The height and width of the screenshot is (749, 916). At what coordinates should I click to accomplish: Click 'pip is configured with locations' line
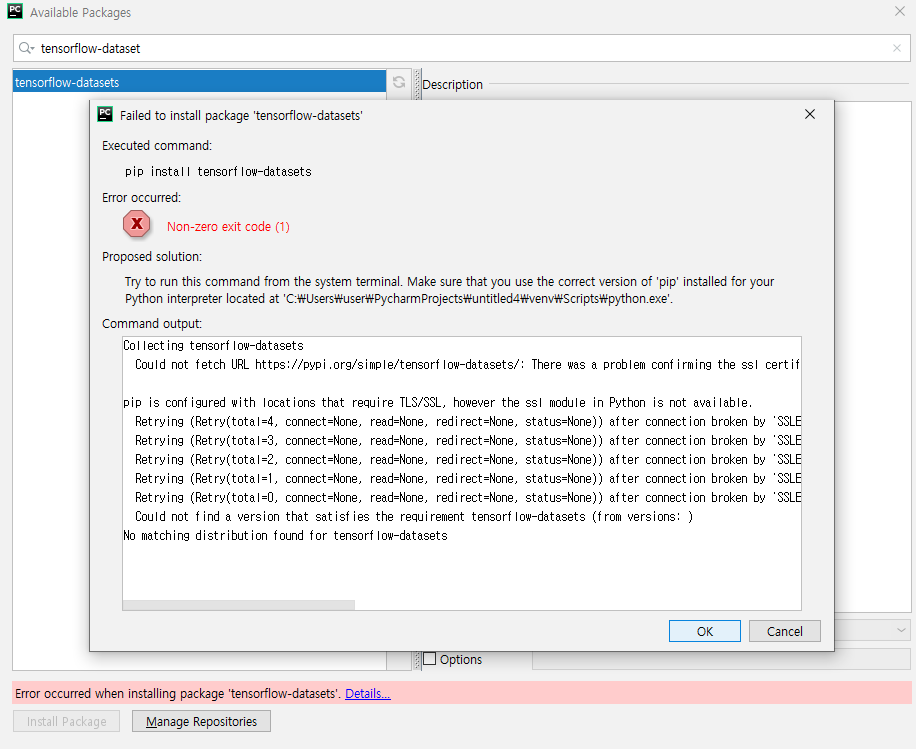pyautogui.click(x=438, y=403)
